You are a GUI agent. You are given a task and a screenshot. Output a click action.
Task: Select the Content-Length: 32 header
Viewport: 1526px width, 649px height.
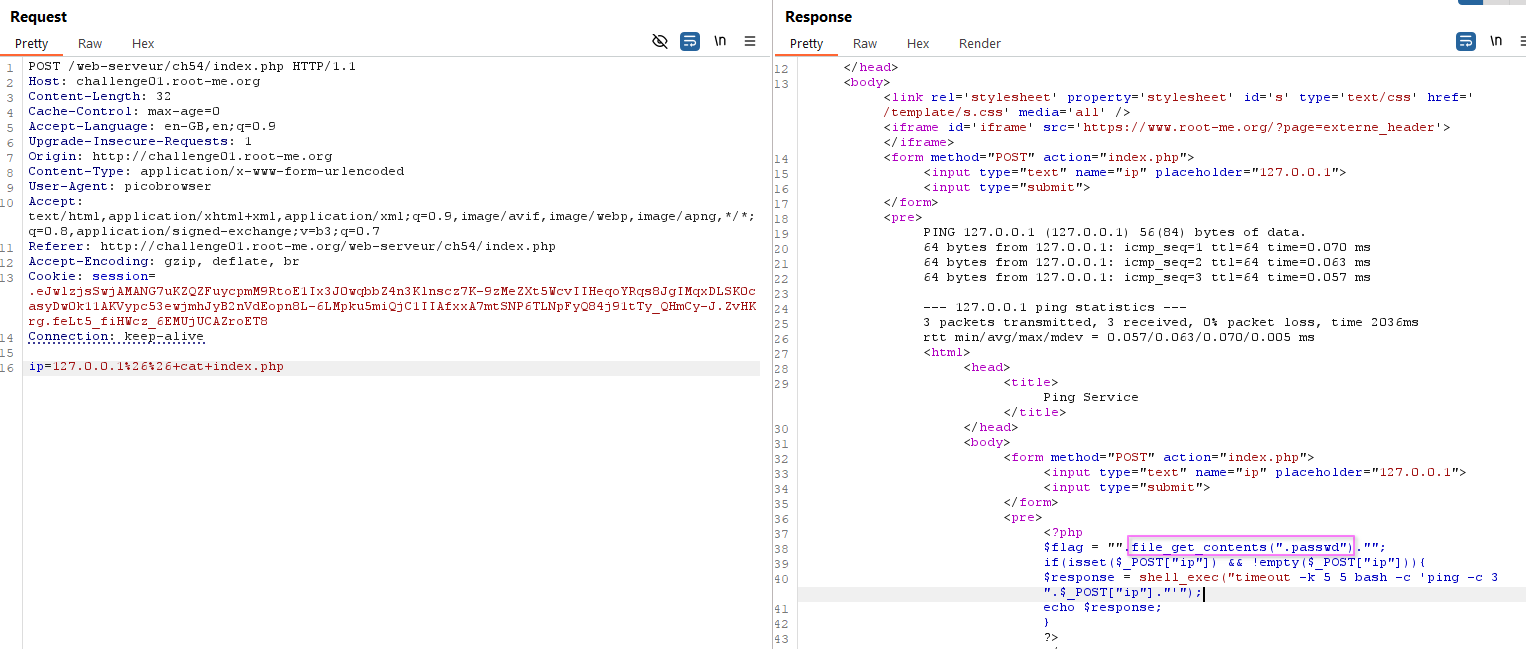100,97
